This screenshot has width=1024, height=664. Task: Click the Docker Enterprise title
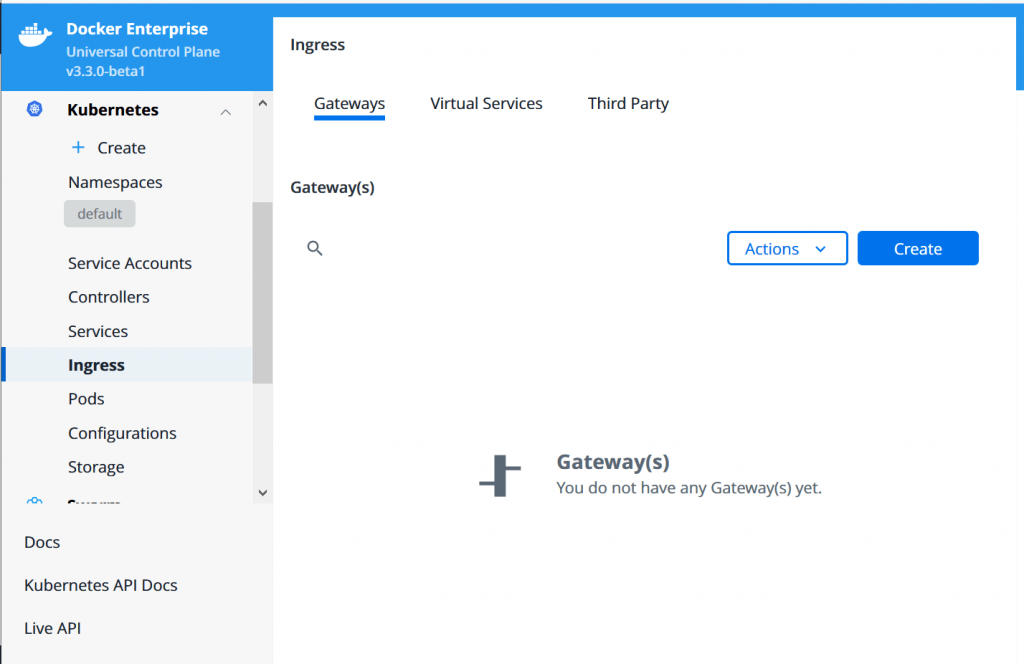coord(137,29)
